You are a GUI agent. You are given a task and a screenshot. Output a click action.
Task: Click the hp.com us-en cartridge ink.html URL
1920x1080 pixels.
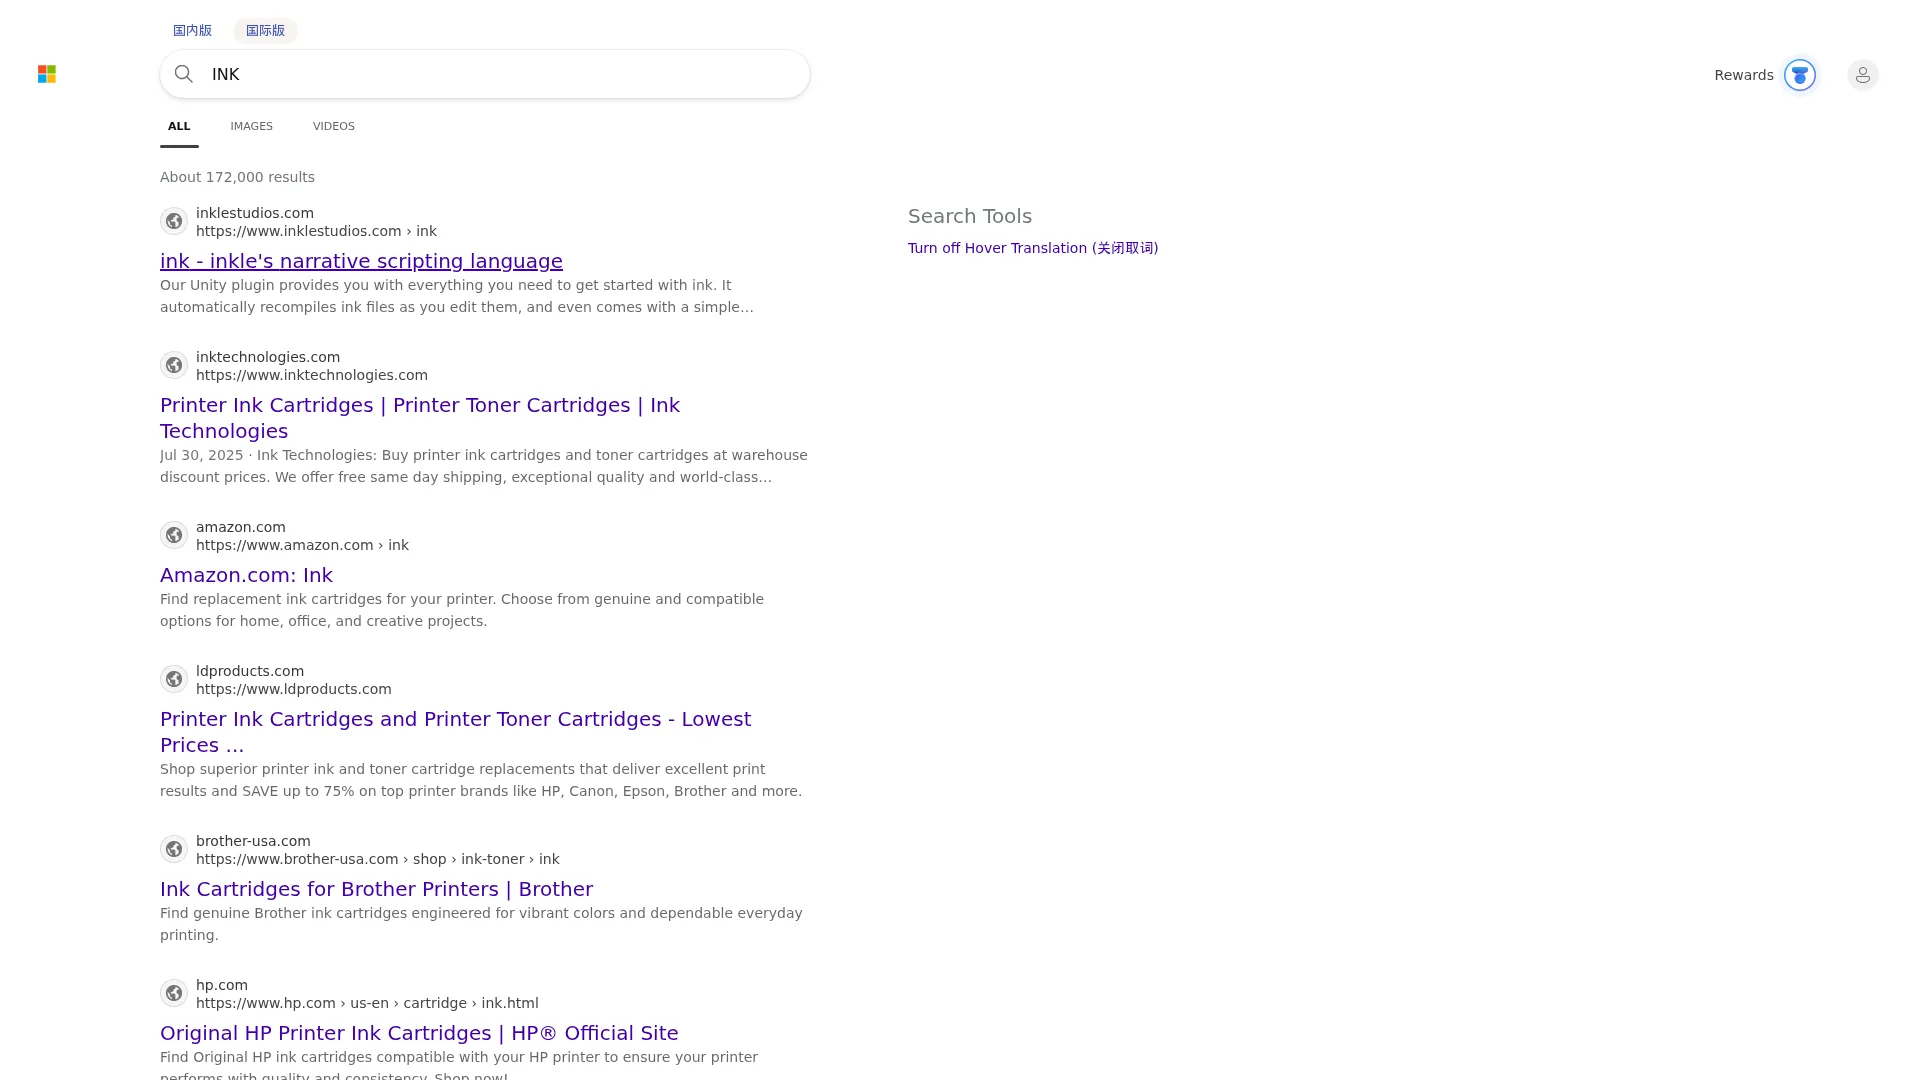click(x=367, y=1003)
